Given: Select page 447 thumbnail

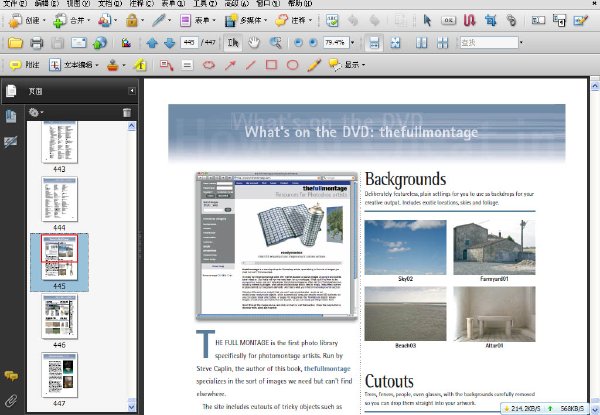Looking at the screenshot, I should point(59,375).
